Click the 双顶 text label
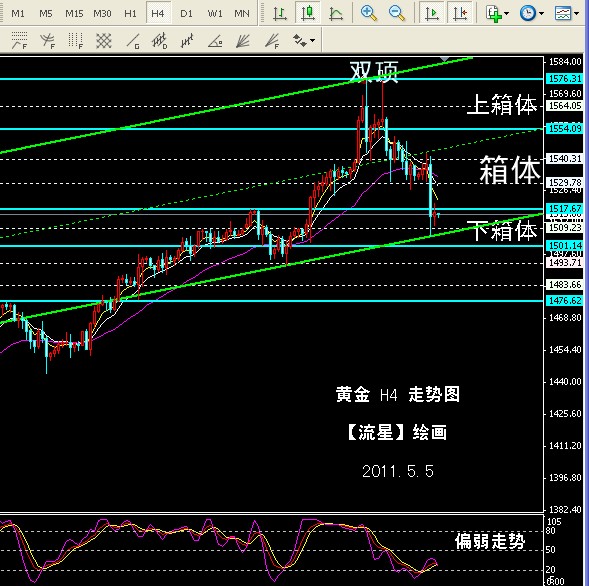This screenshot has width=589, height=586. point(374,72)
